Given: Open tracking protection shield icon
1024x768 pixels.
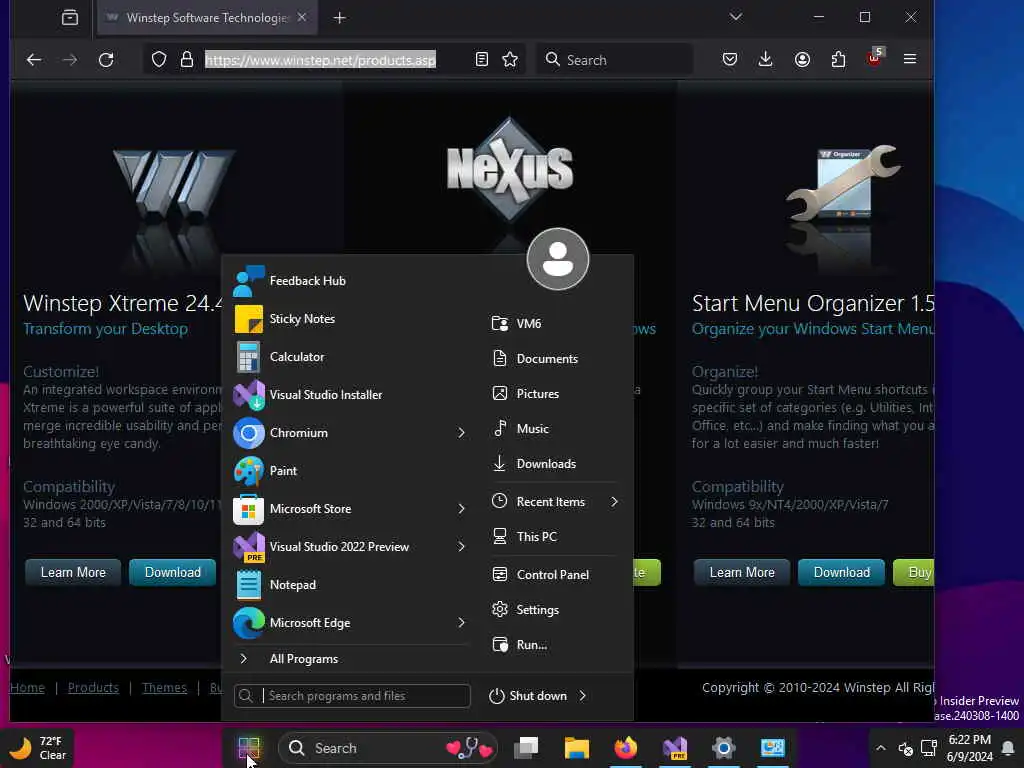Looking at the screenshot, I should (159, 60).
